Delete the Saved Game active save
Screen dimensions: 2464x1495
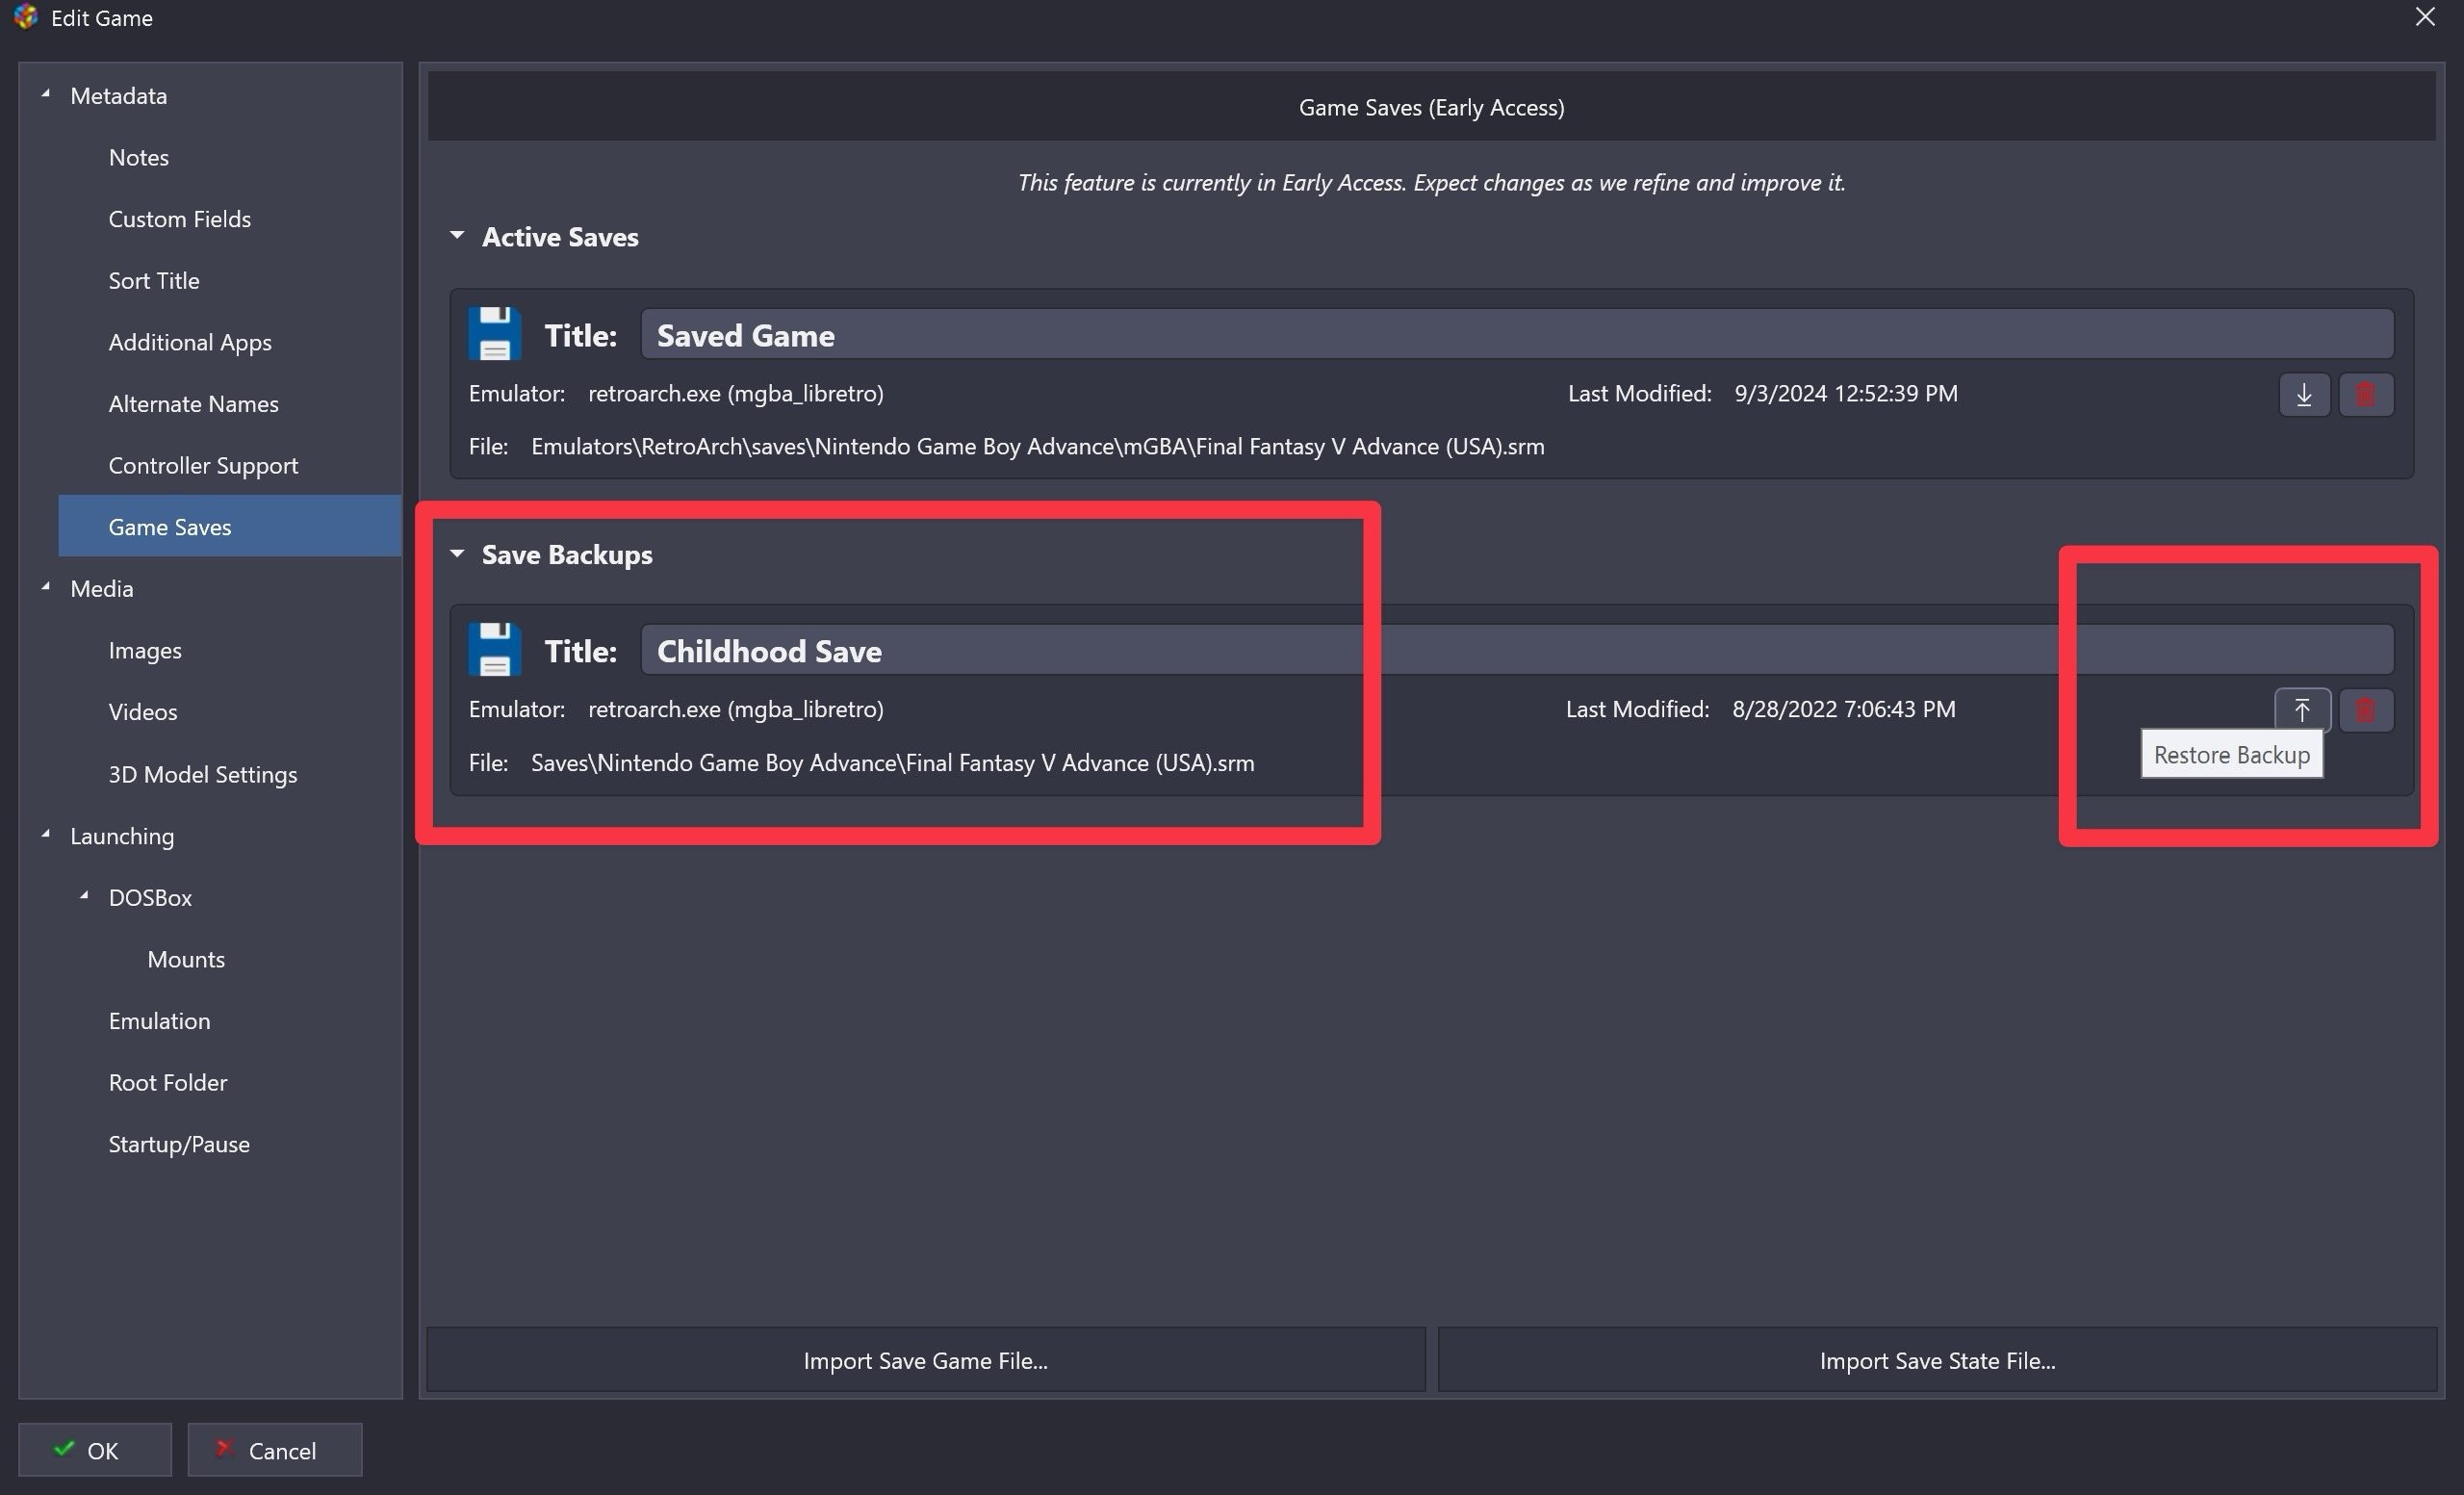click(x=2365, y=394)
